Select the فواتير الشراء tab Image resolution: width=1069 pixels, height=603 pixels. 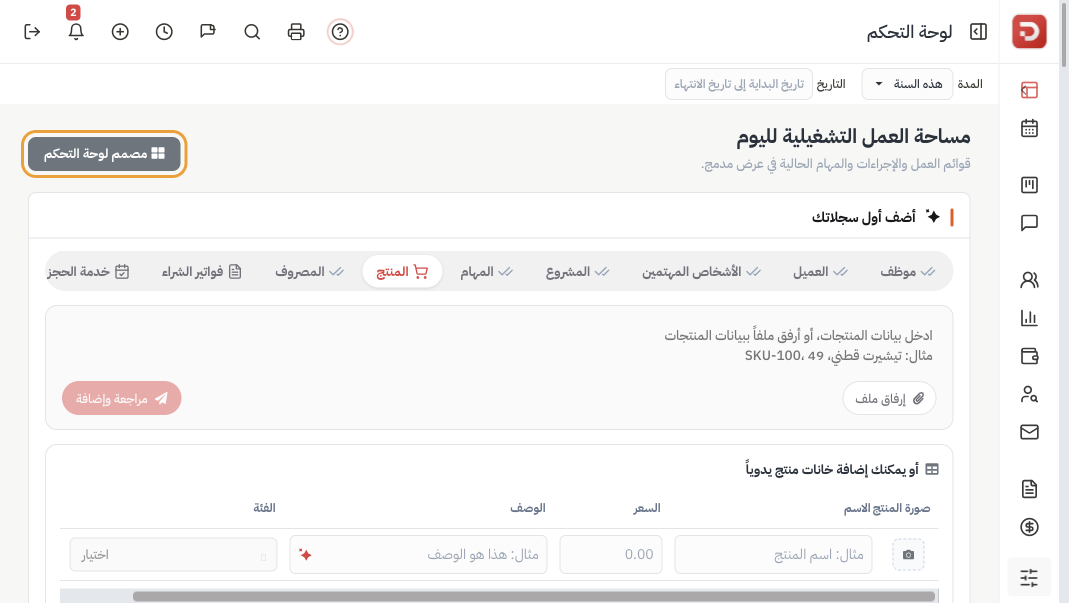point(201,271)
